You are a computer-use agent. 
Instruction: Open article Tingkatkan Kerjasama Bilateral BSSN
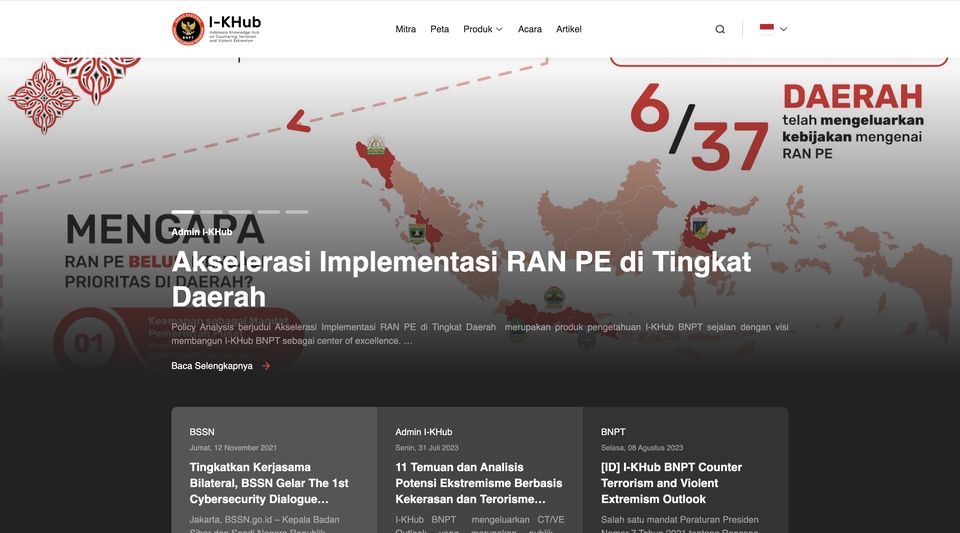269,483
